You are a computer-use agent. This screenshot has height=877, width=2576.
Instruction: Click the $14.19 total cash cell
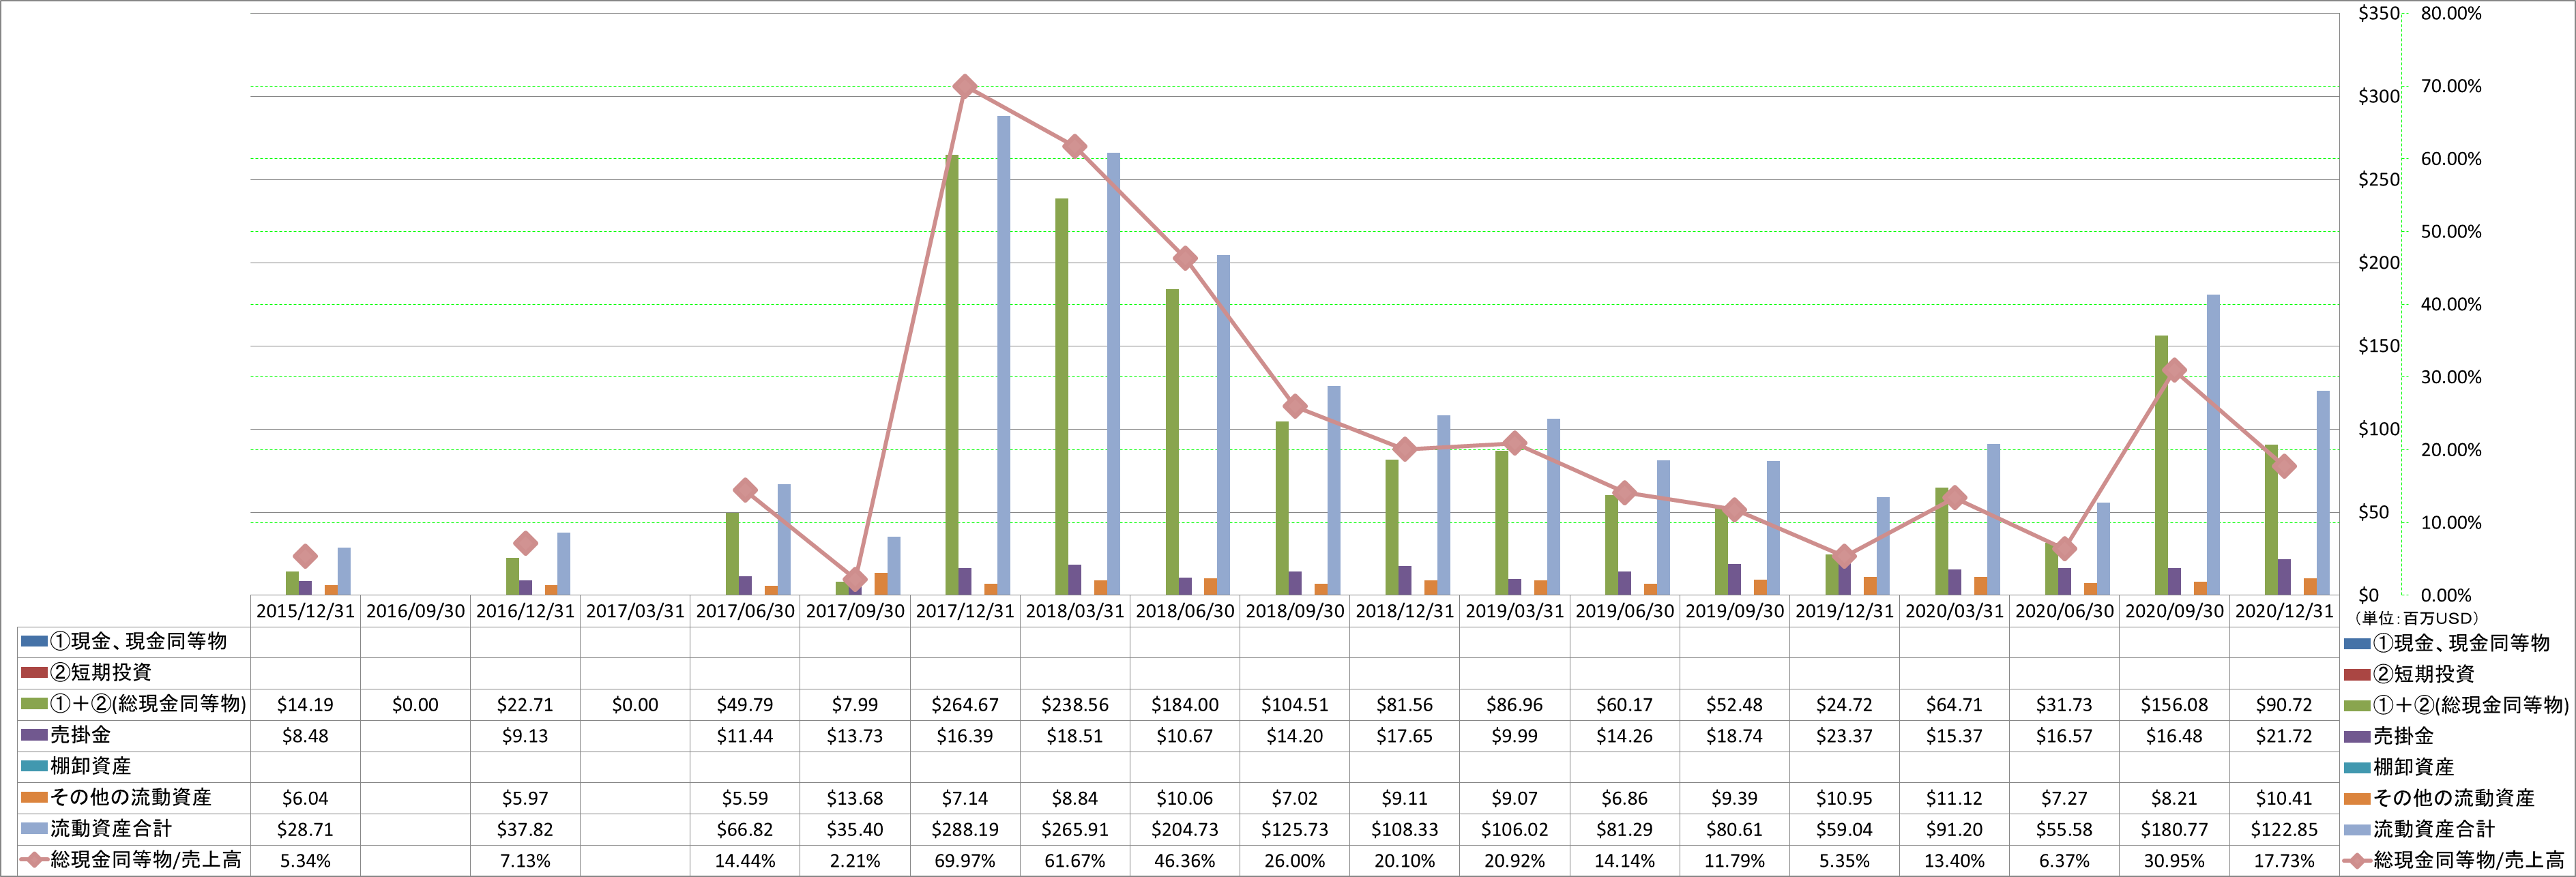(x=305, y=705)
